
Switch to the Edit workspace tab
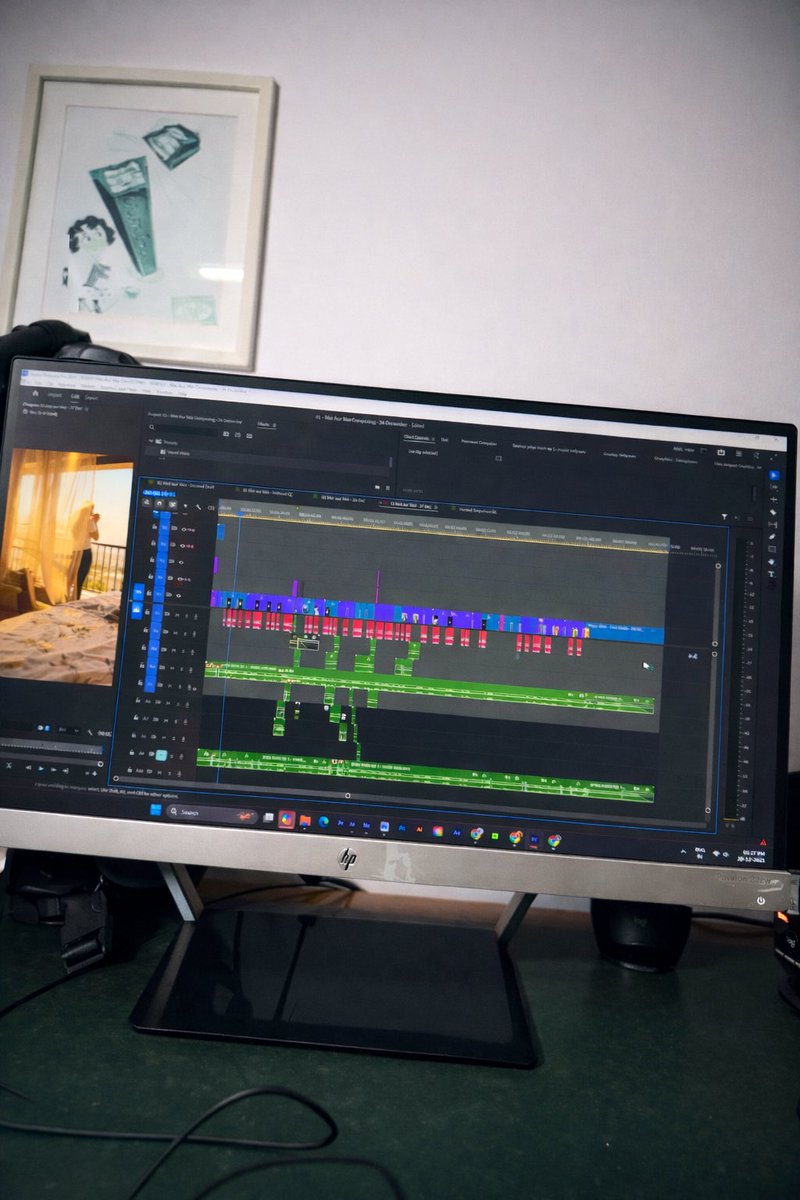pyautogui.click(x=75, y=396)
